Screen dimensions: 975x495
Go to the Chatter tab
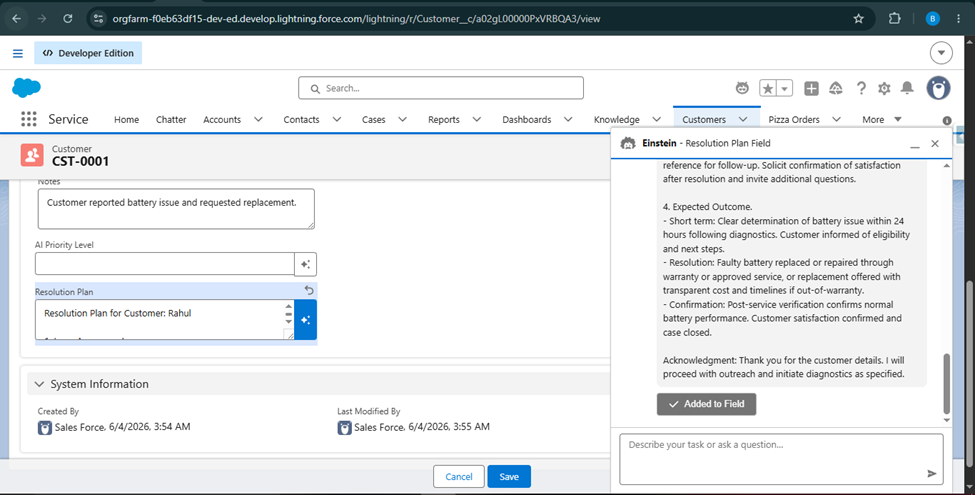171,119
